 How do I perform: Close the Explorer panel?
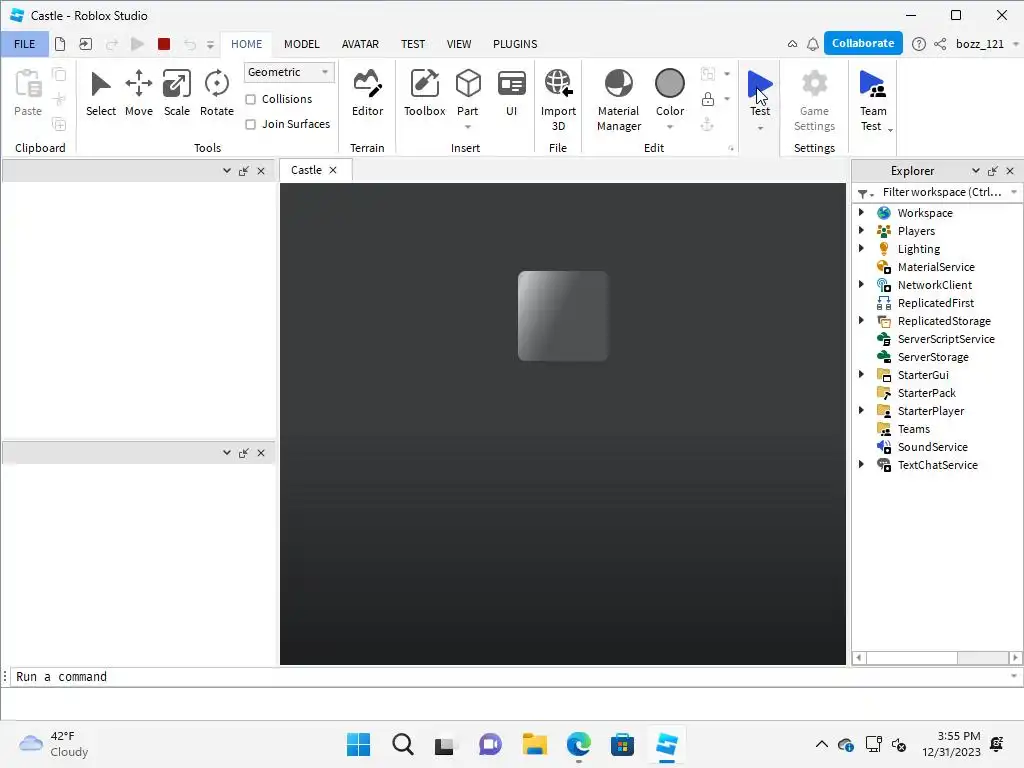[1010, 170]
